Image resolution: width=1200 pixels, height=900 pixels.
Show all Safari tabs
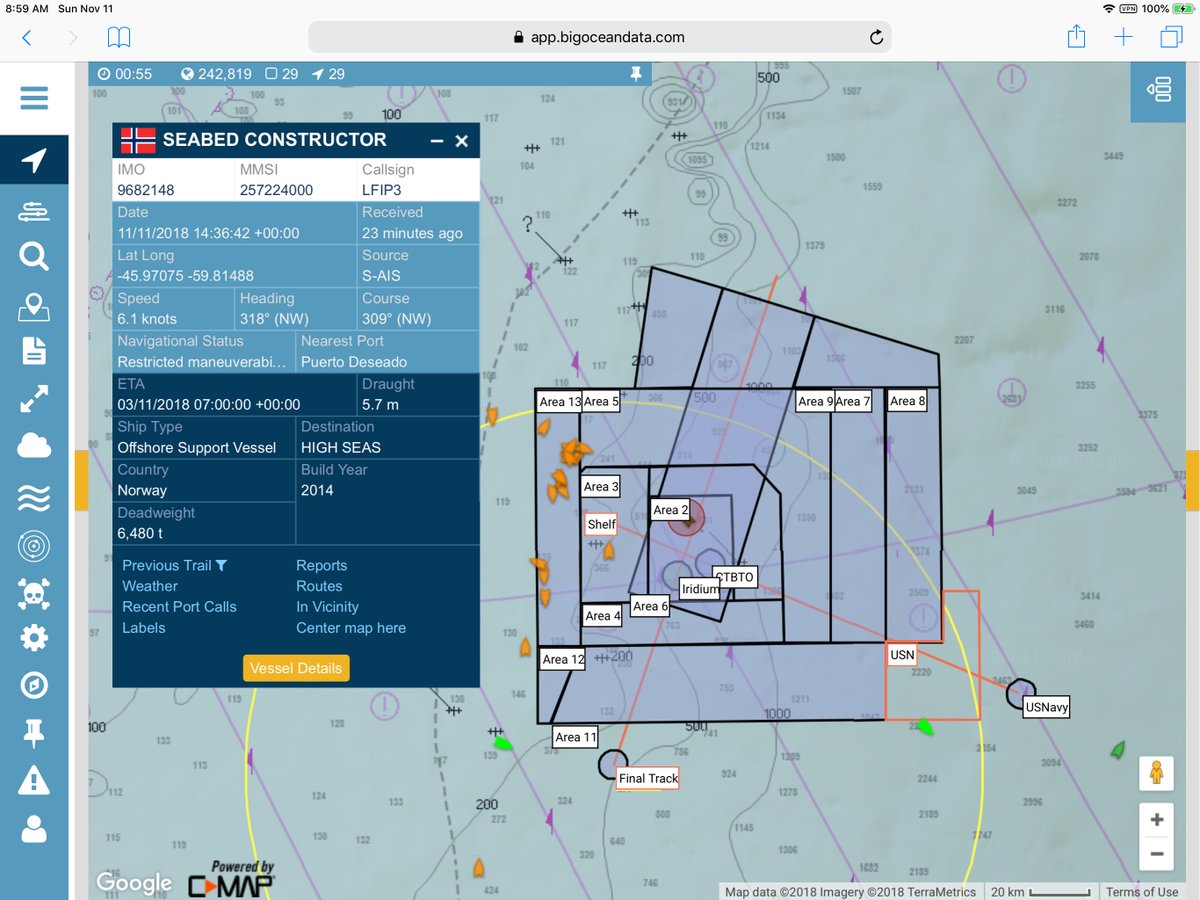[x=1170, y=37]
